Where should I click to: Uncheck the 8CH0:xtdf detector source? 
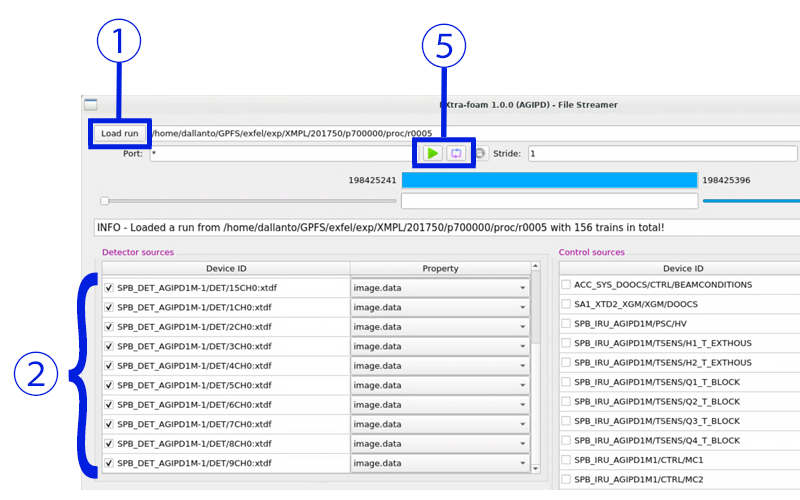(109, 443)
